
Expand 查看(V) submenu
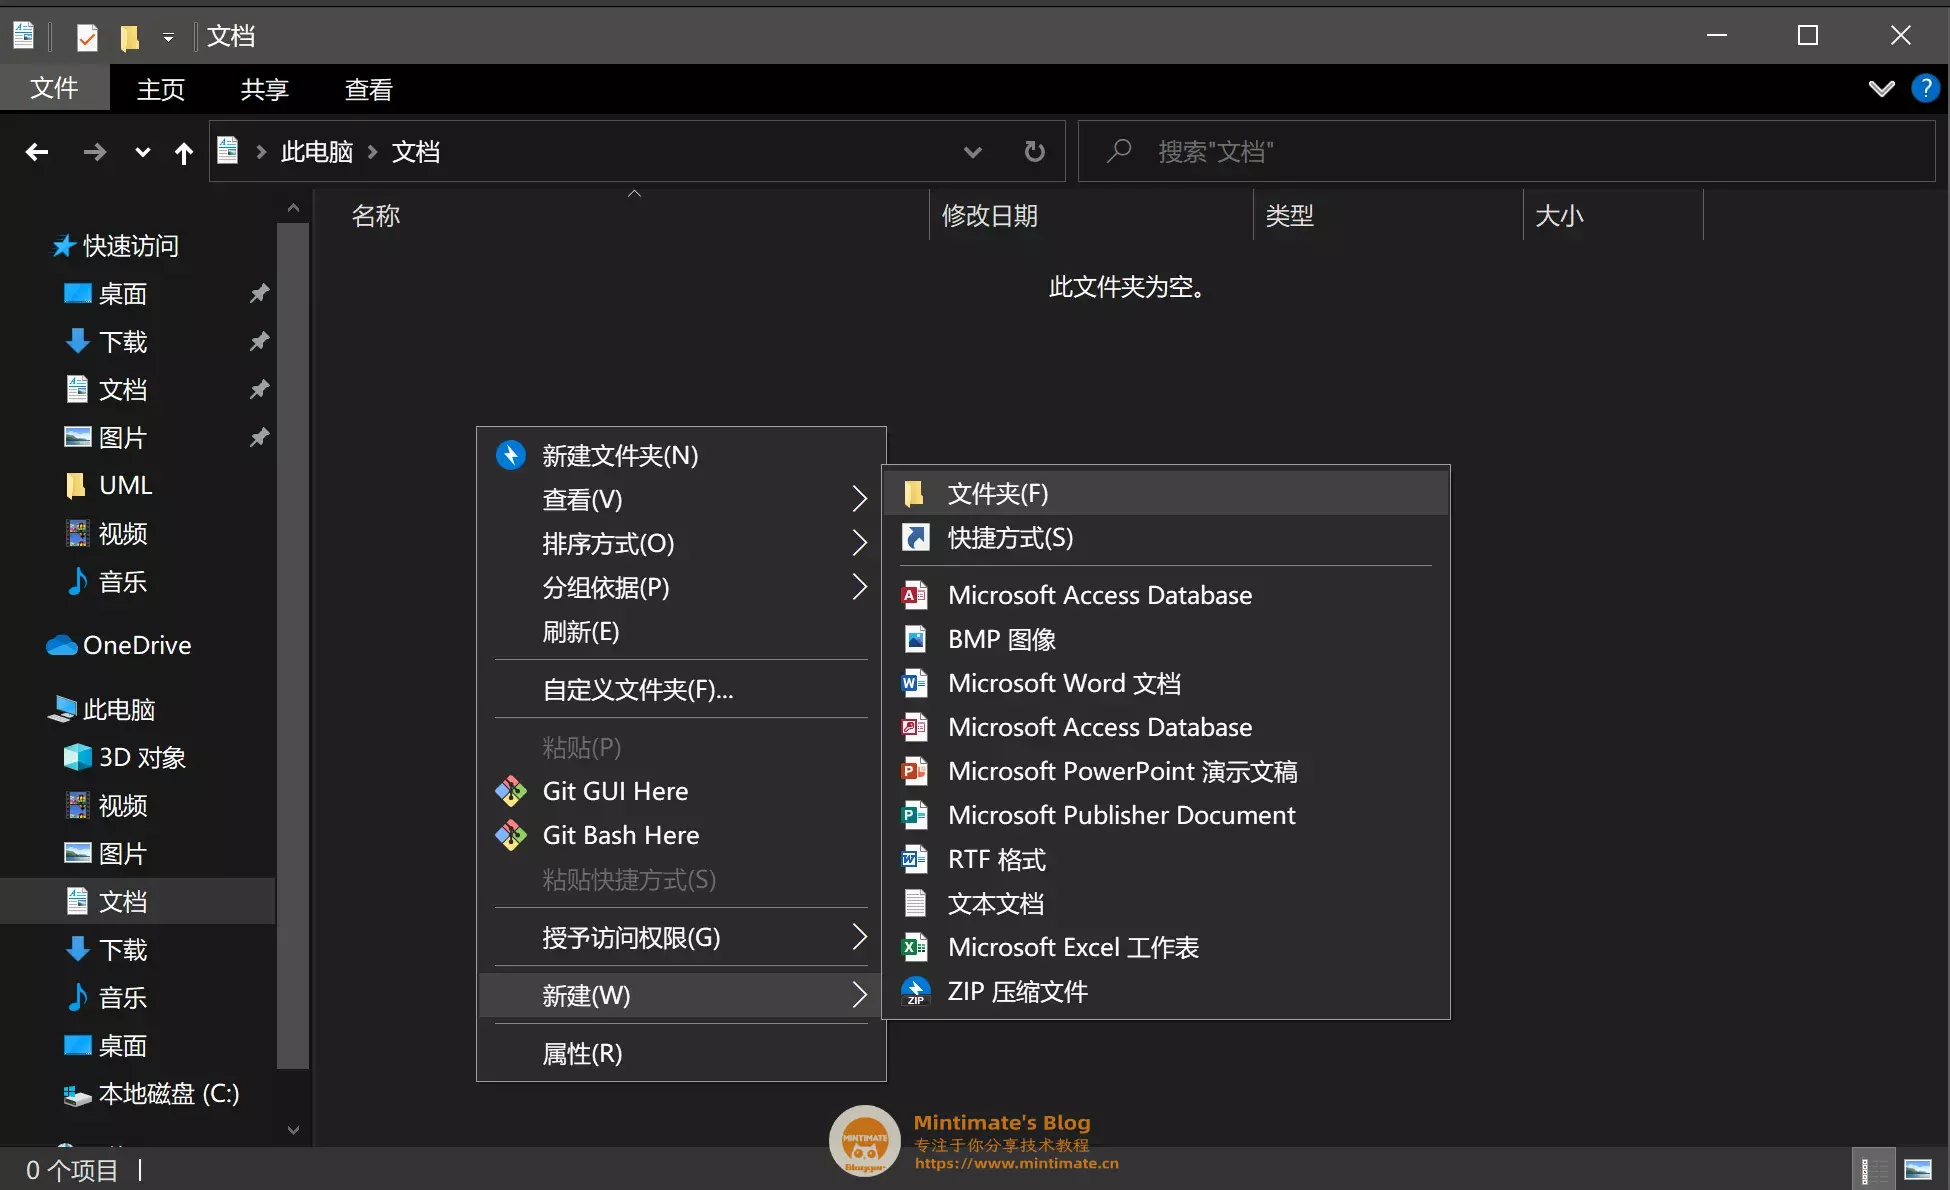coord(681,500)
